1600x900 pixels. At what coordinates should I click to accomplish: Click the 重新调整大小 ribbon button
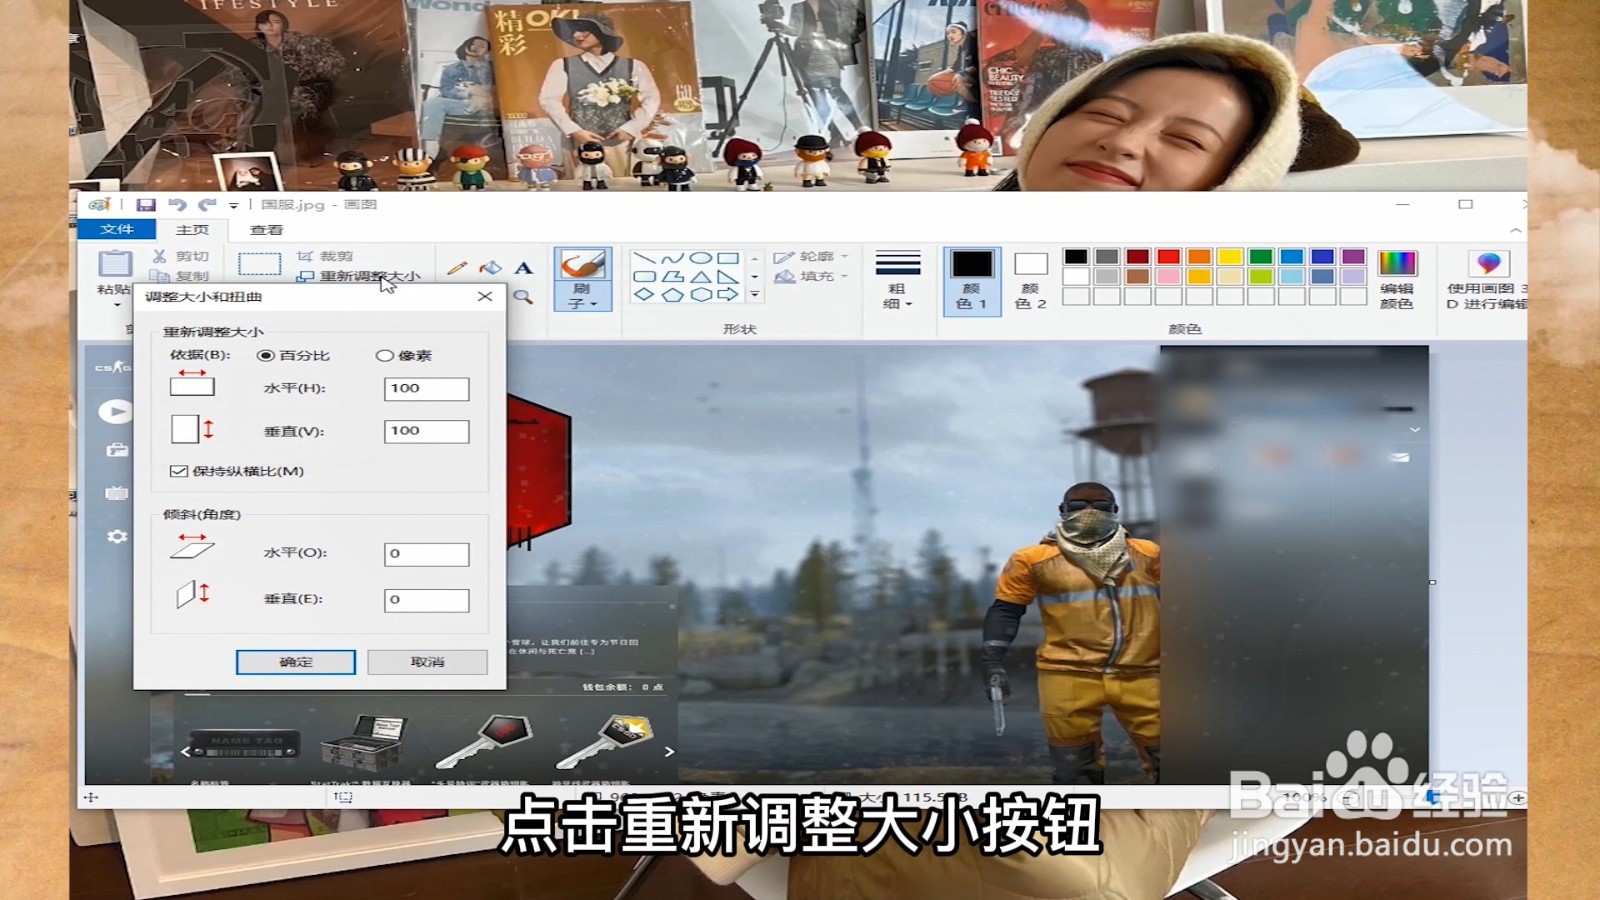[x=359, y=276]
